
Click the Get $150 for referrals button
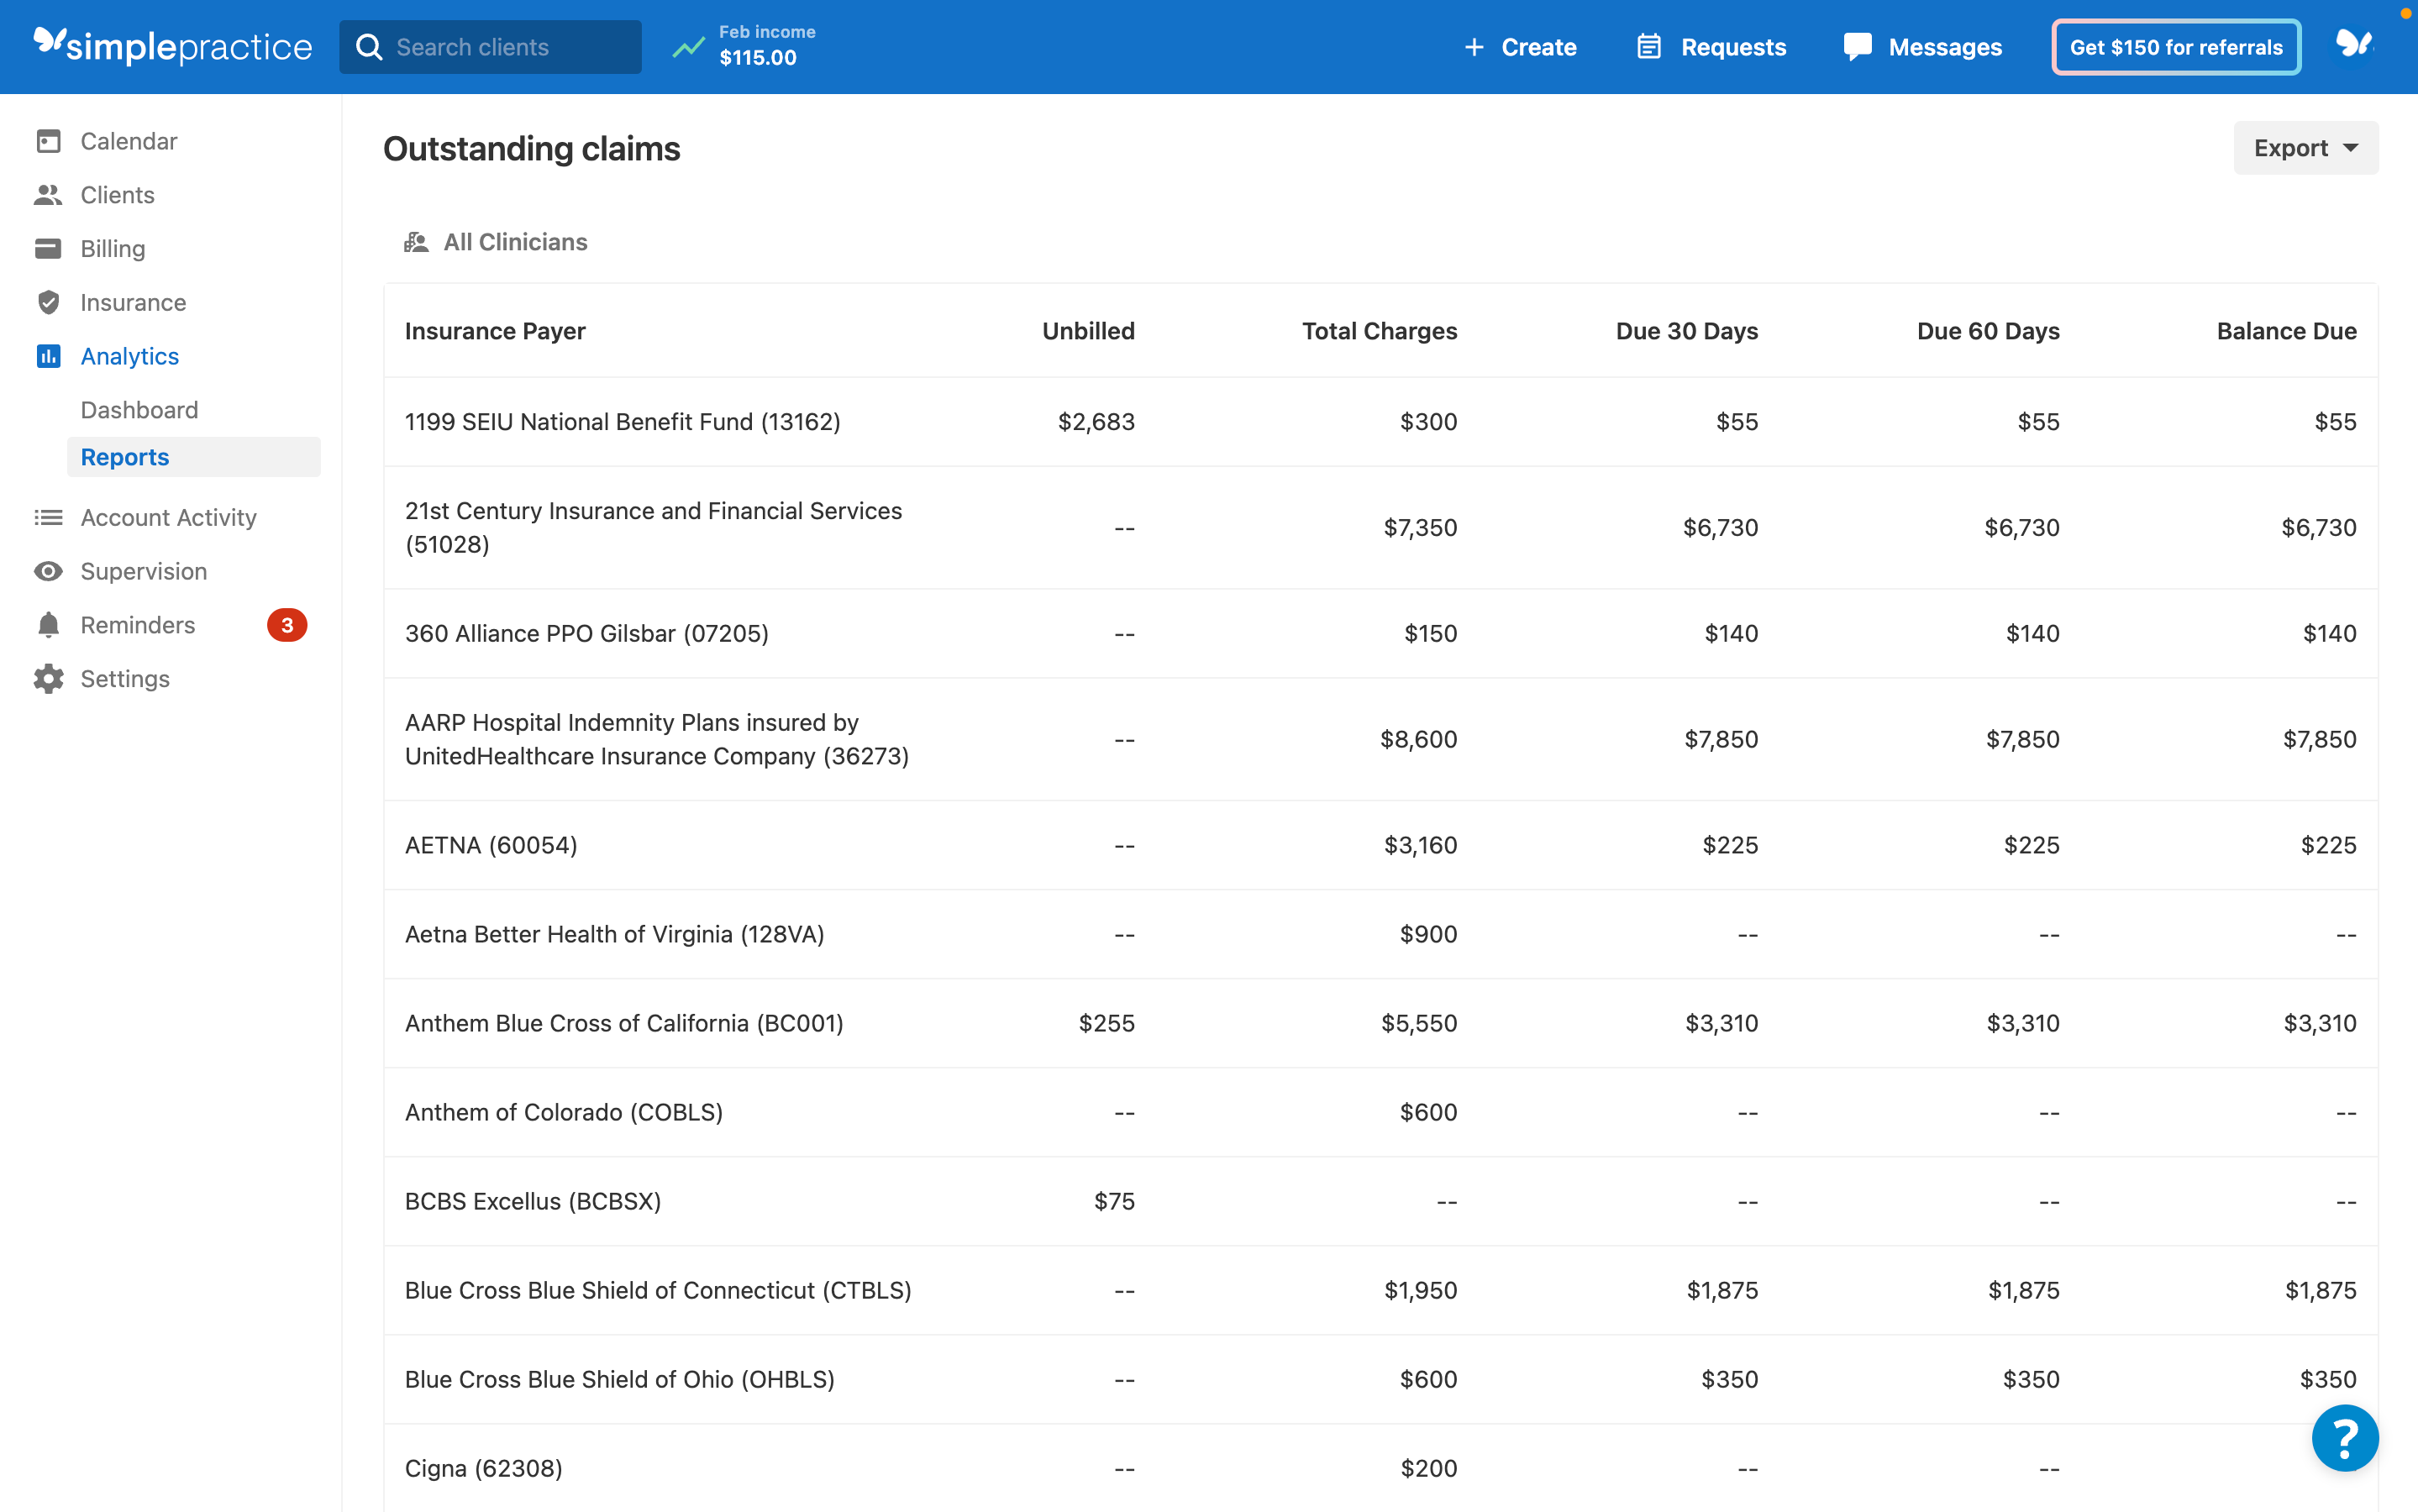[x=2176, y=46]
